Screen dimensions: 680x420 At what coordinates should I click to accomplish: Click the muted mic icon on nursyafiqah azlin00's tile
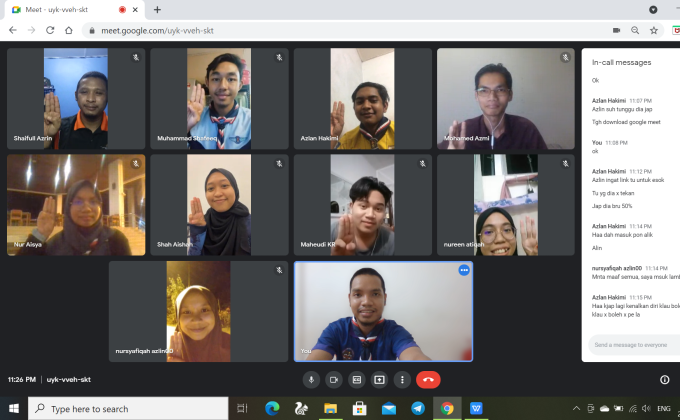[x=279, y=270]
